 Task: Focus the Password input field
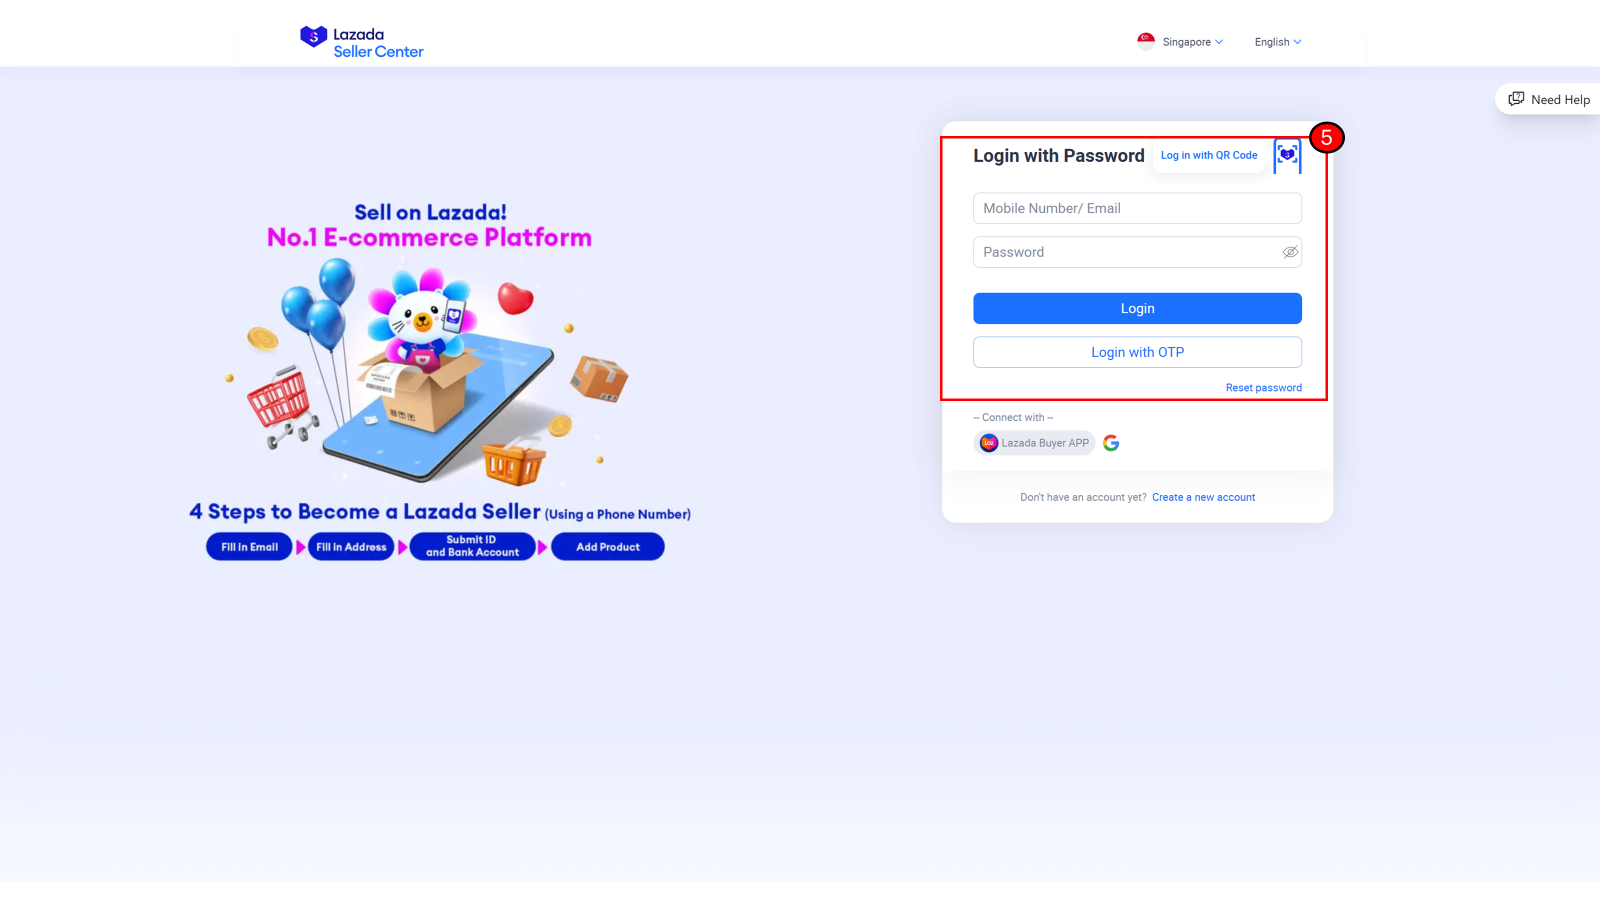pos(1137,252)
